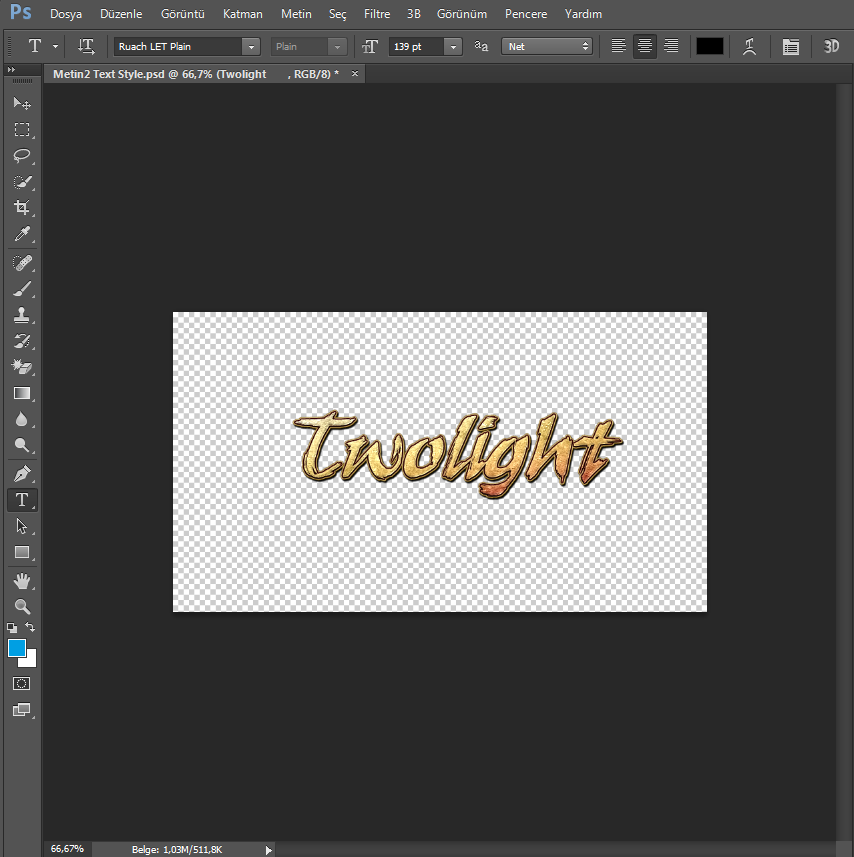
Task: Open the Metin menu
Action: point(296,14)
